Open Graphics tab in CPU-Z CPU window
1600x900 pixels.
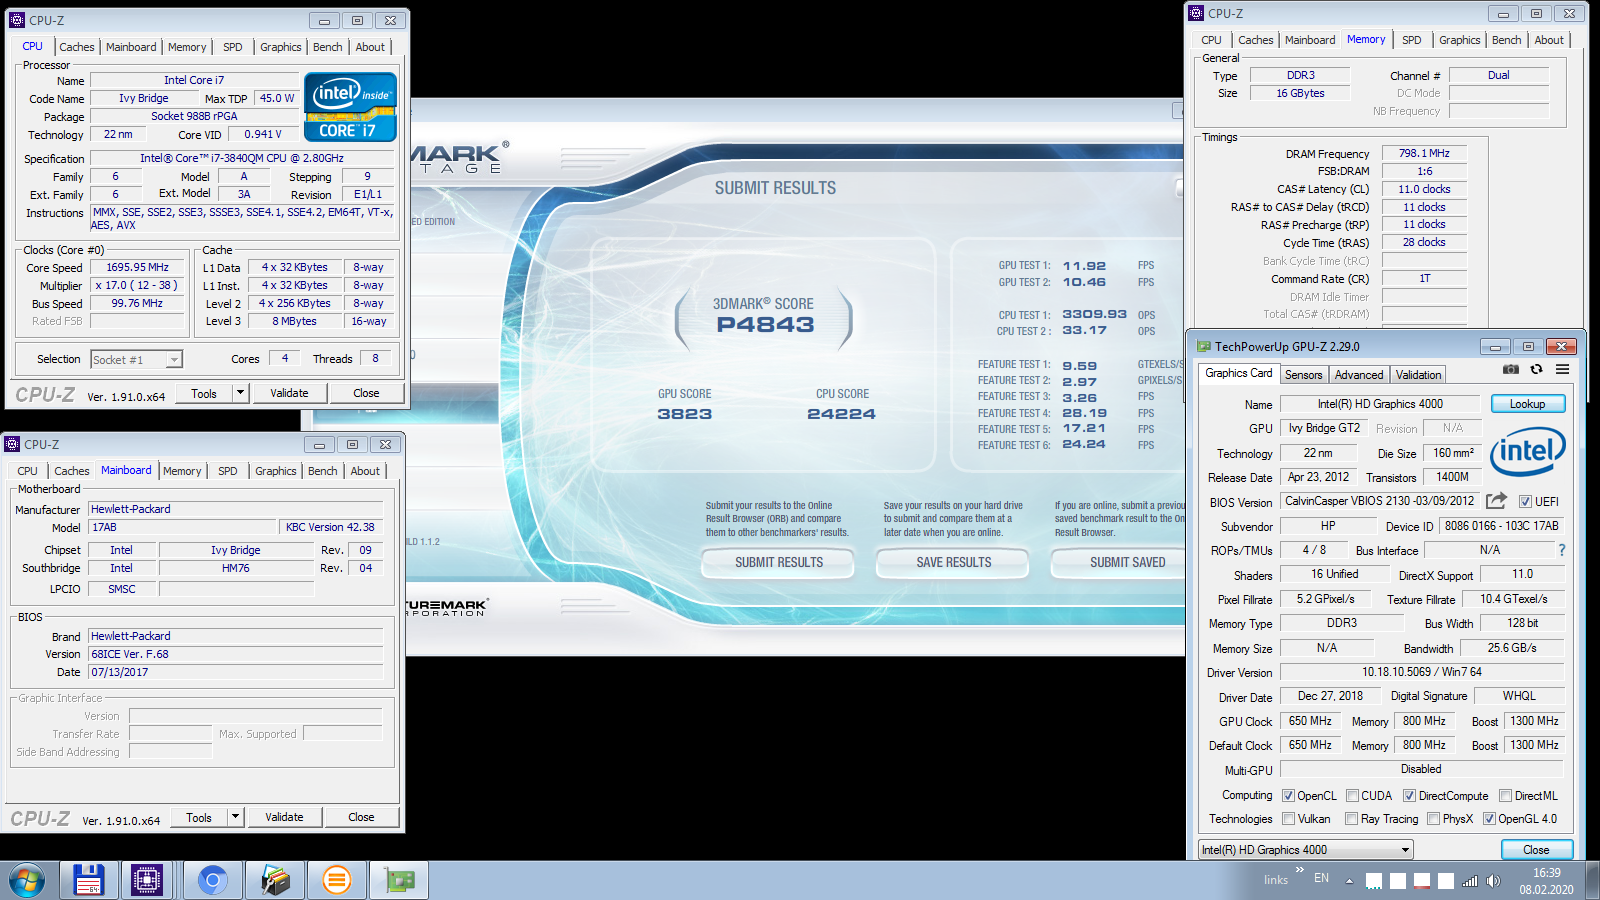(280, 47)
